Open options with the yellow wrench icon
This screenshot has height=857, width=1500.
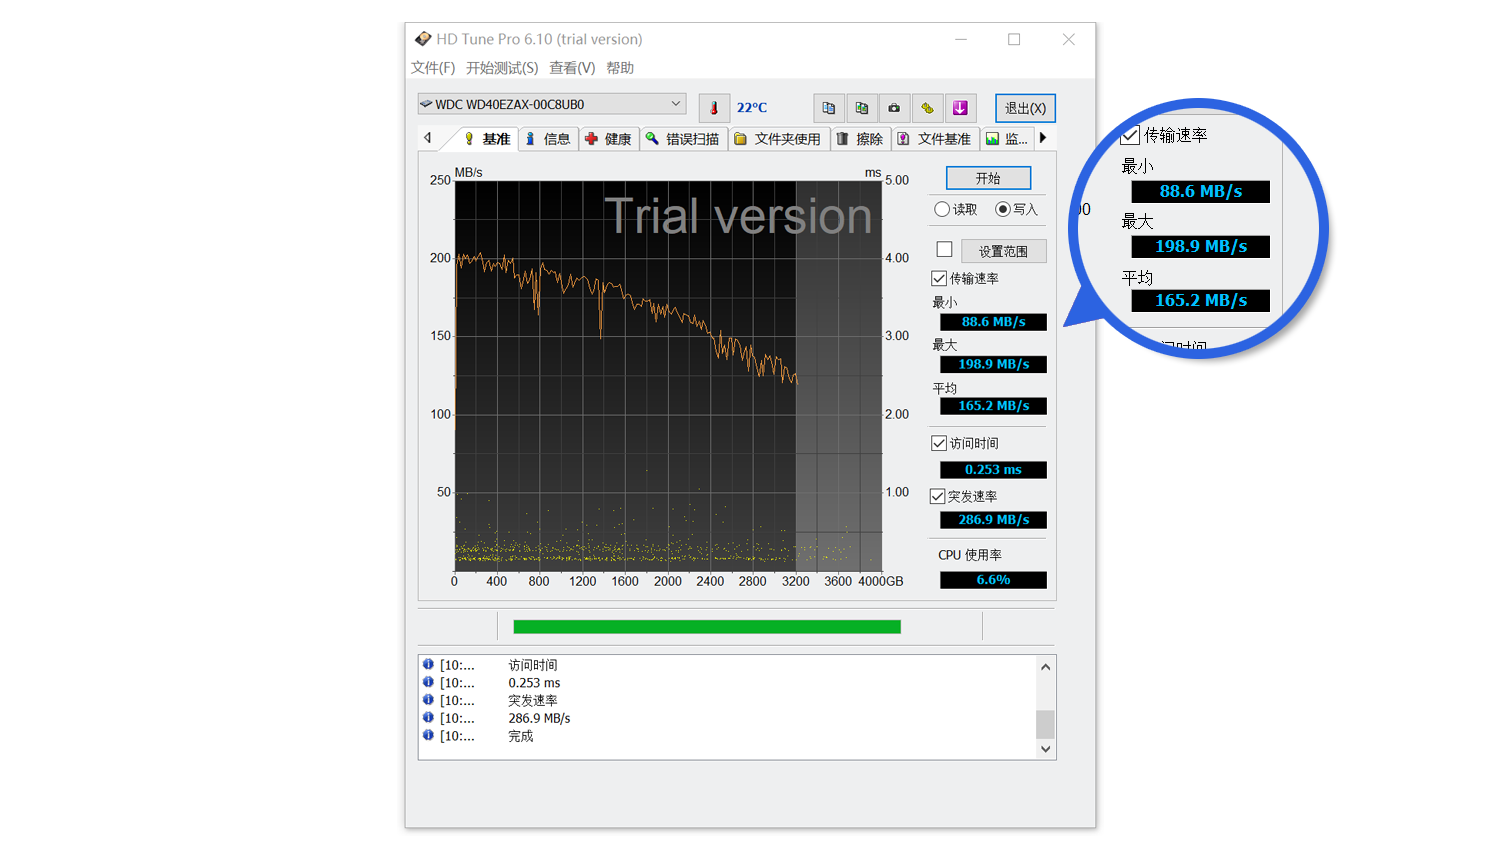[x=927, y=108]
